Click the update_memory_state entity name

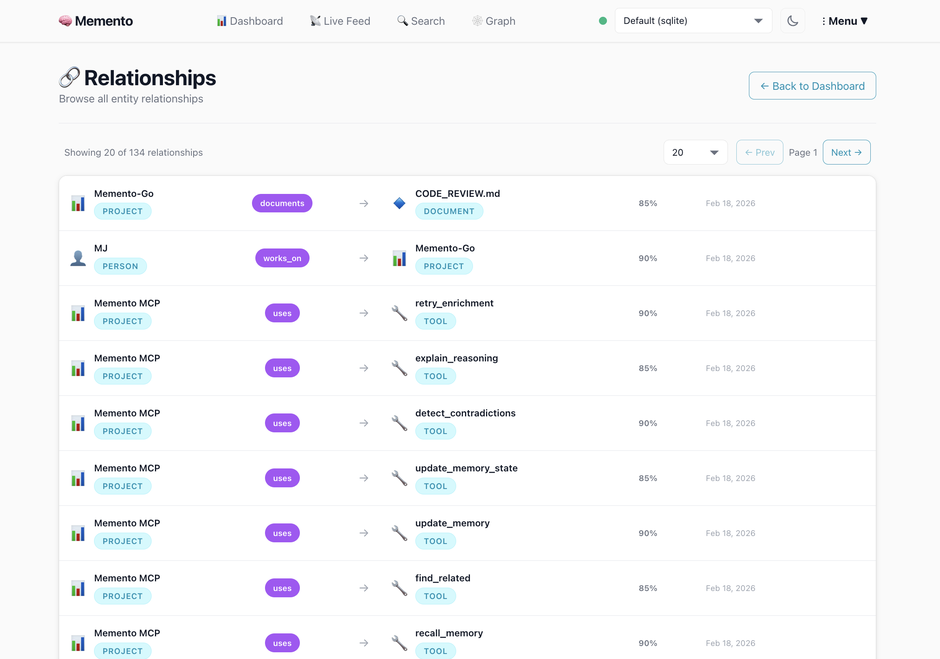tap(466, 468)
